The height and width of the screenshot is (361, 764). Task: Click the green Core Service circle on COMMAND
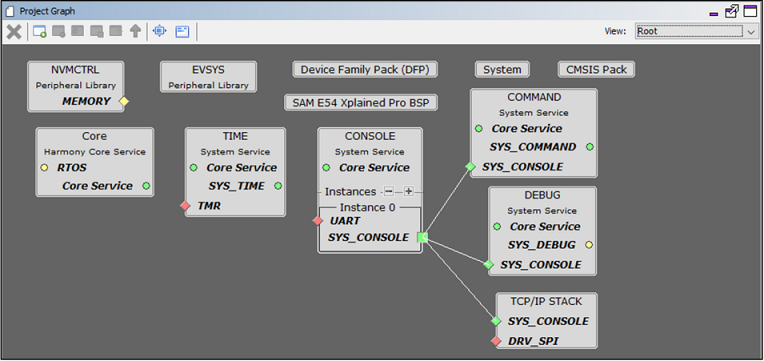pyautogui.click(x=479, y=129)
